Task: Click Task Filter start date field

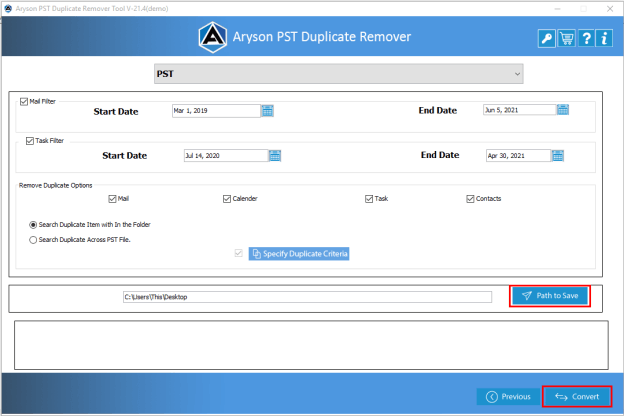Action: tap(226, 156)
